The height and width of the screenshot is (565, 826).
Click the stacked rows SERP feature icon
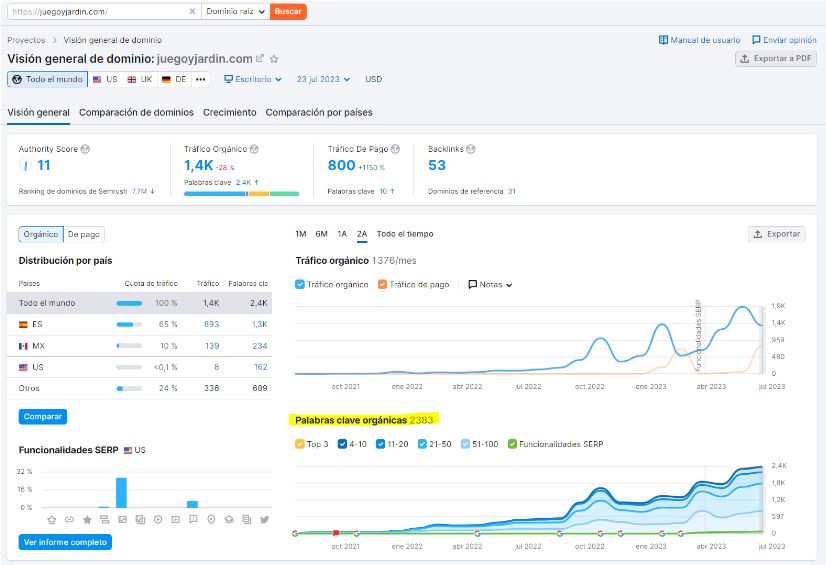pos(105,520)
